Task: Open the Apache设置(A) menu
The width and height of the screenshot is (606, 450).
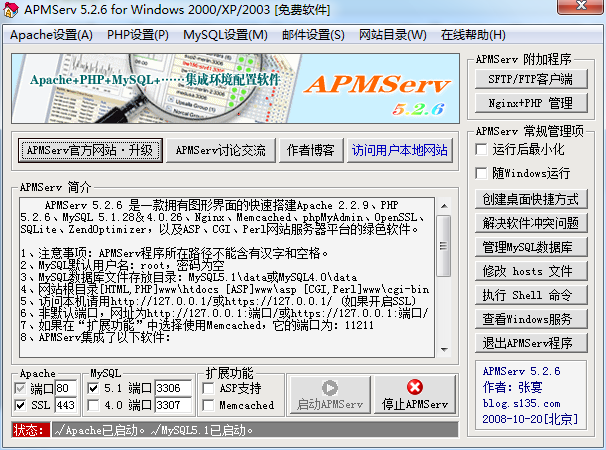Action: pyautogui.click(x=51, y=35)
